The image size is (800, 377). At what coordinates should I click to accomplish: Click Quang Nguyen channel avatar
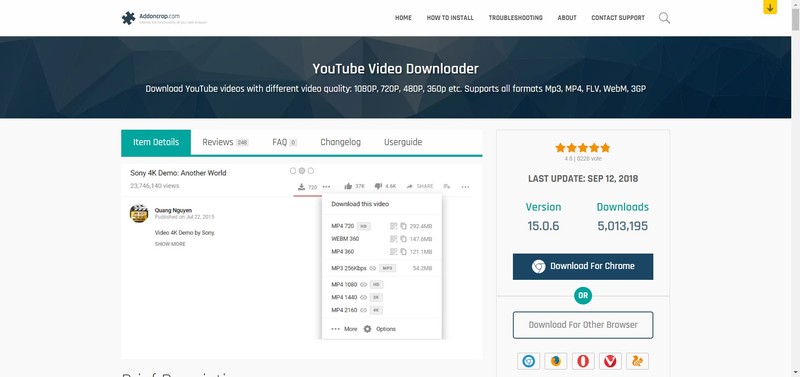tap(139, 213)
